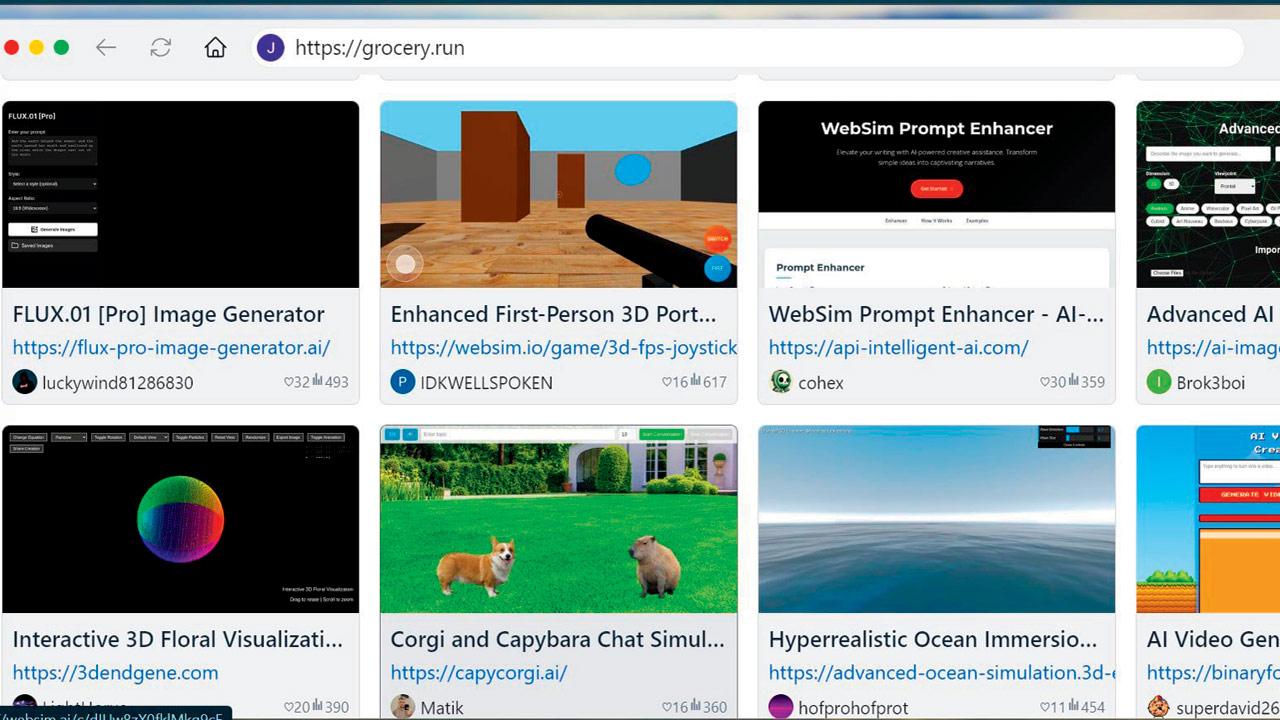
Task: Follow the api-intelligent-ai.com link
Action: click(898, 348)
